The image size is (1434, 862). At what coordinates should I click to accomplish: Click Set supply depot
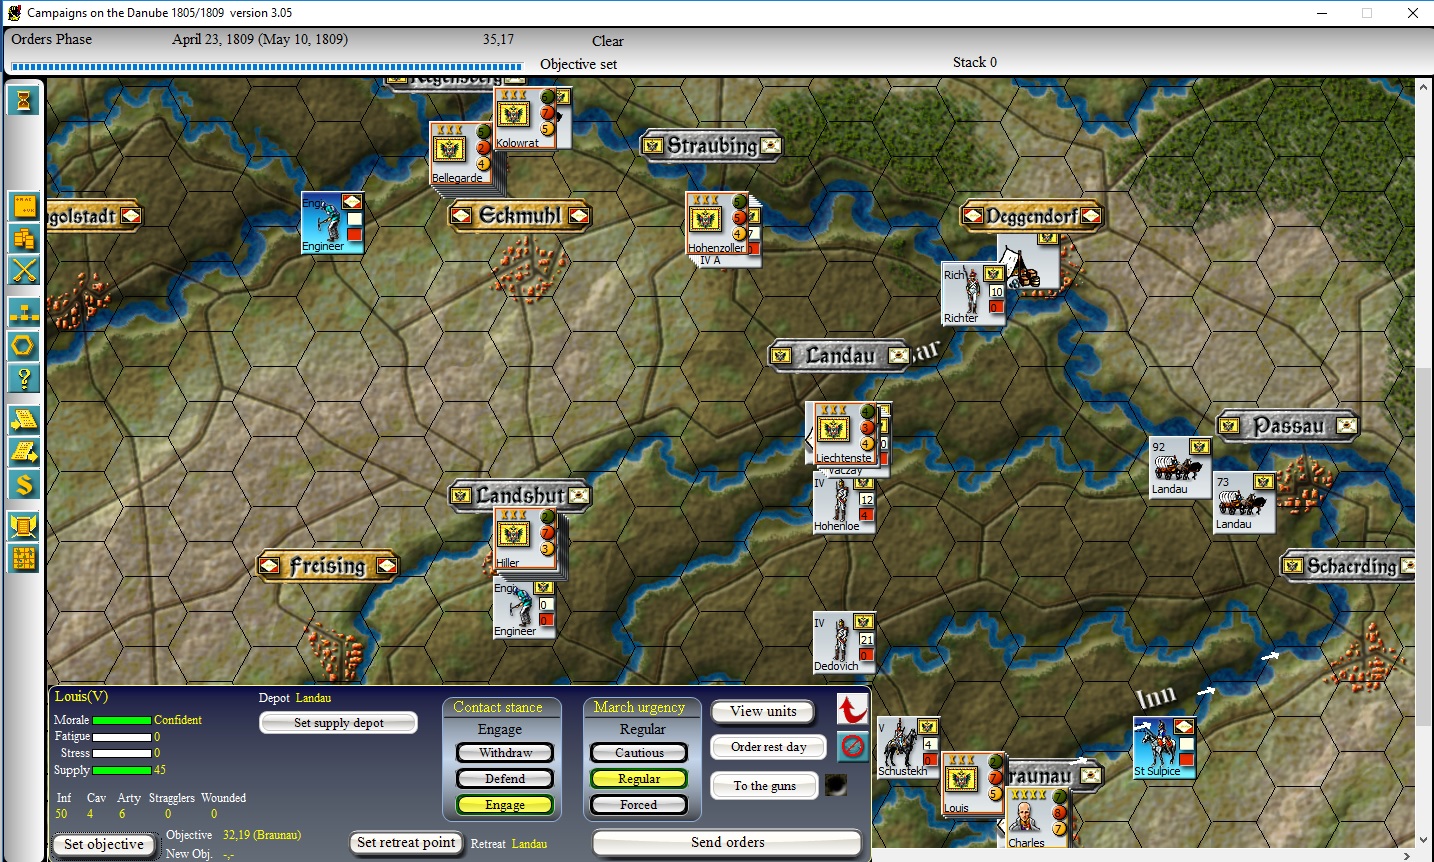(x=339, y=723)
